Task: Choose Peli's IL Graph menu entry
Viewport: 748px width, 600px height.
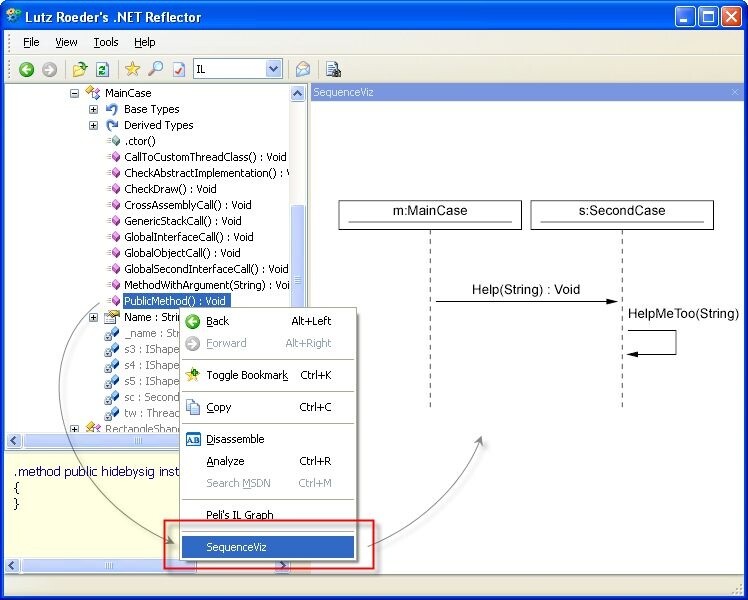Action: [268, 515]
